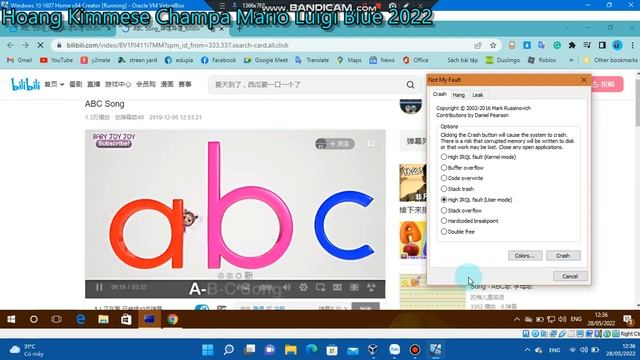Screen dimensions: 640x360
Task: Enter fullscreen in the bilibili player
Action: click(371, 287)
